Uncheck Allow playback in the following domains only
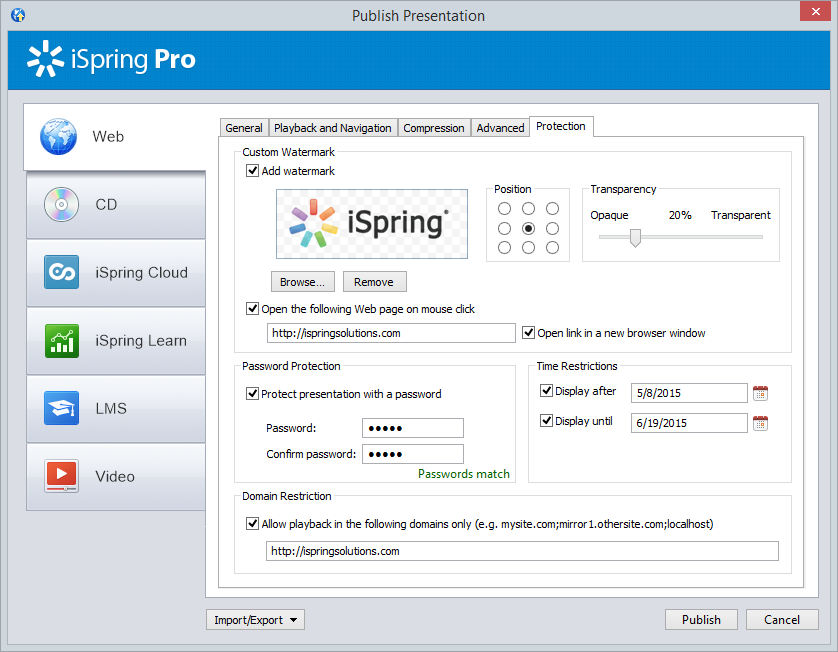 252,524
